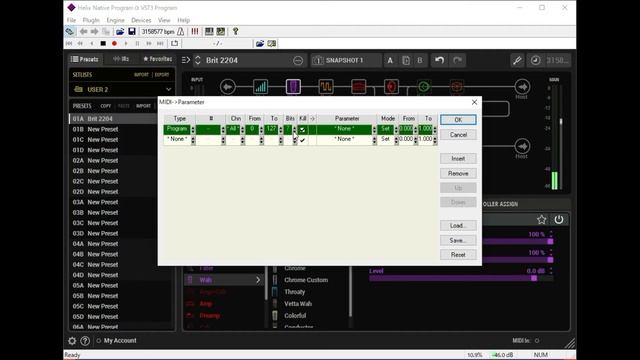This screenshot has width=640, height=360.
Task: Select the Chrome Custom wah model
Action: click(306, 280)
